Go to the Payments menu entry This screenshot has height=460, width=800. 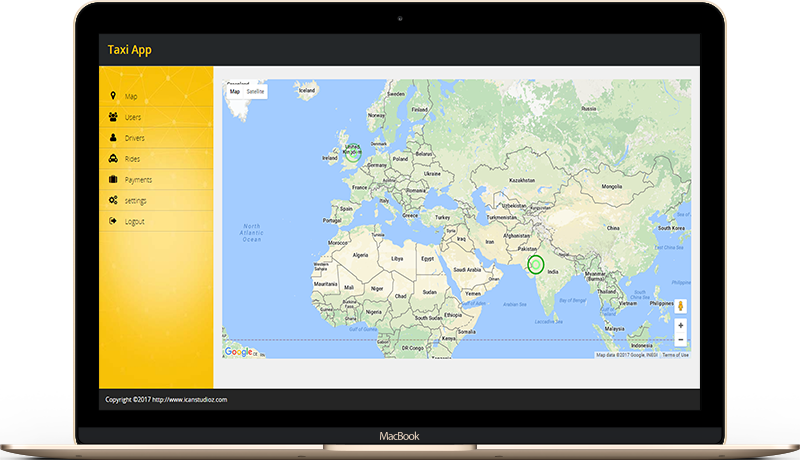point(138,180)
